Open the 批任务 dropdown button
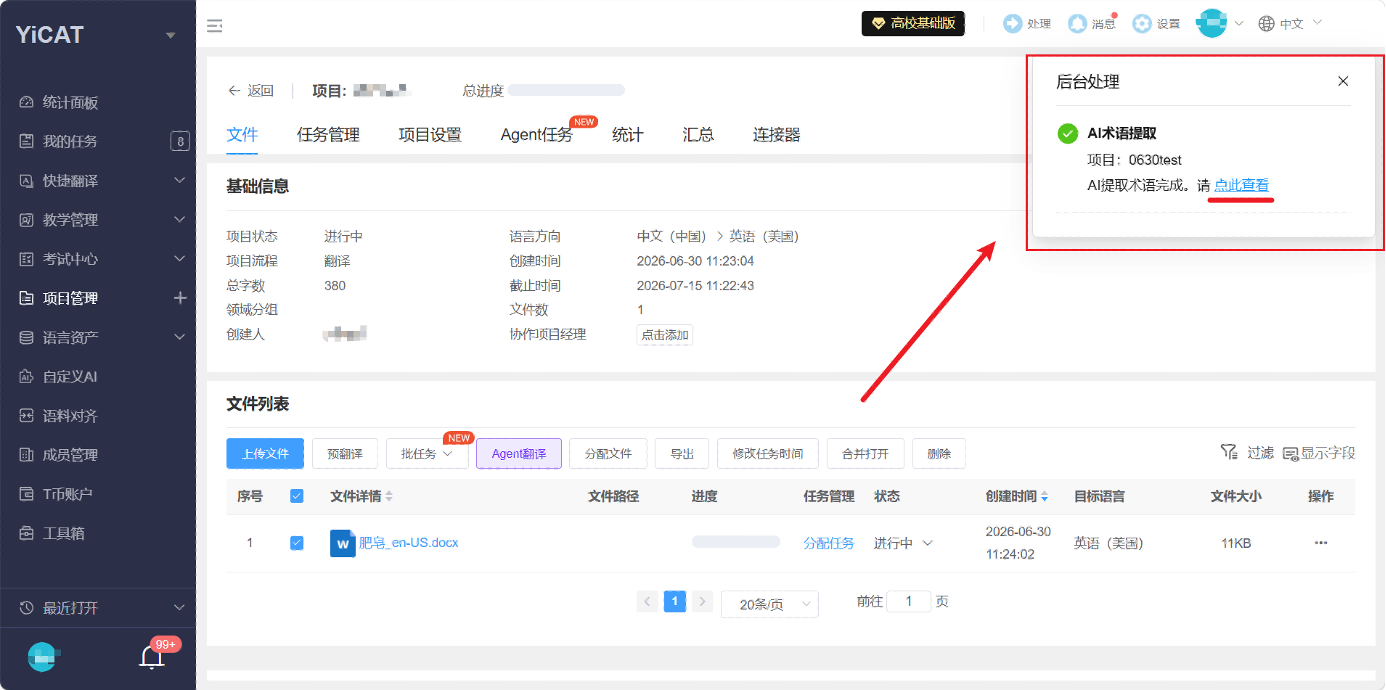The width and height of the screenshot is (1386, 690). click(x=427, y=454)
